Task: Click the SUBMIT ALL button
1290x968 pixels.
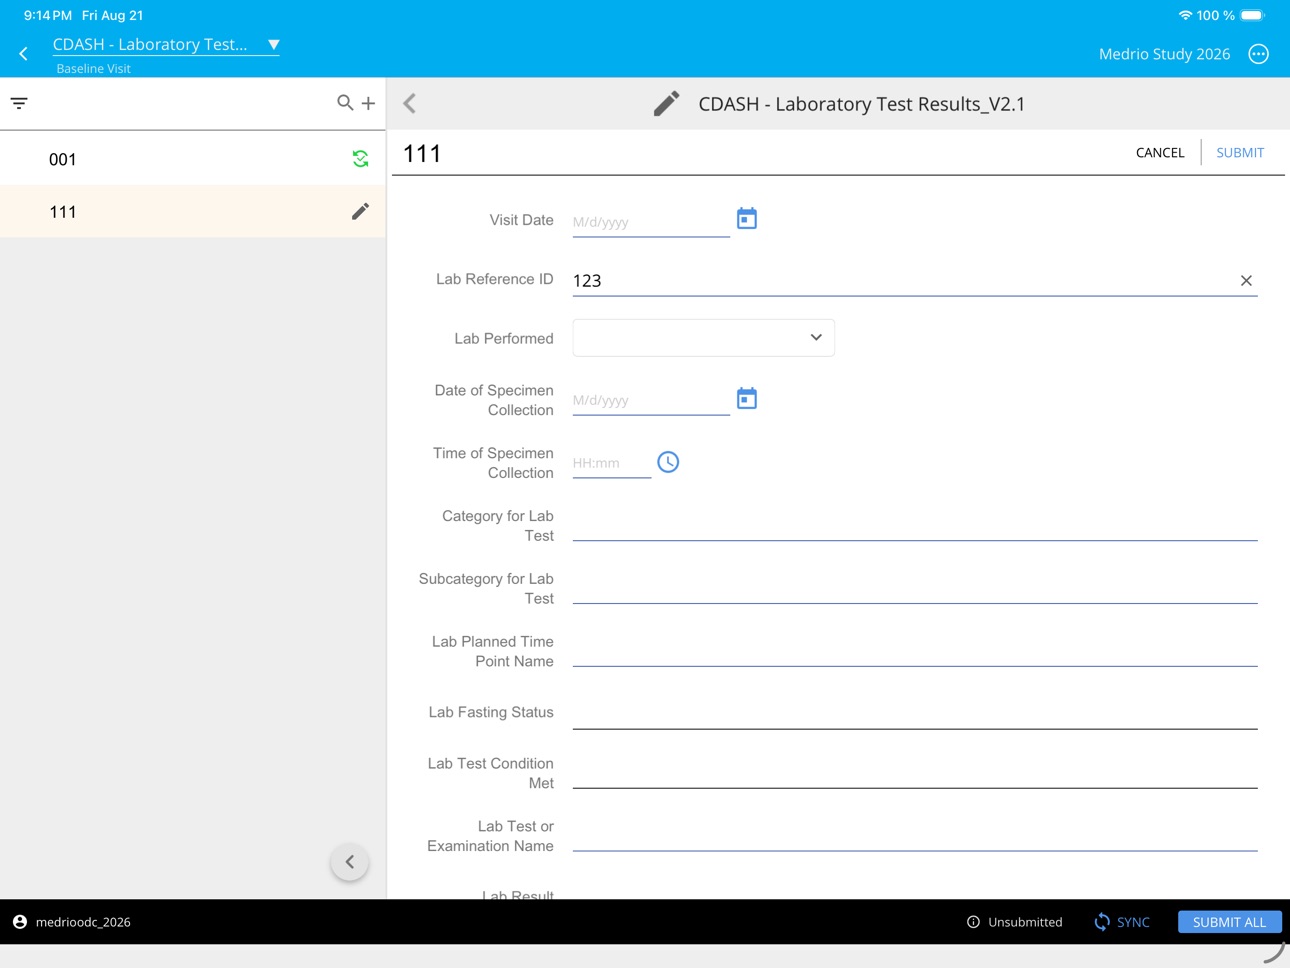Action: point(1229,922)
